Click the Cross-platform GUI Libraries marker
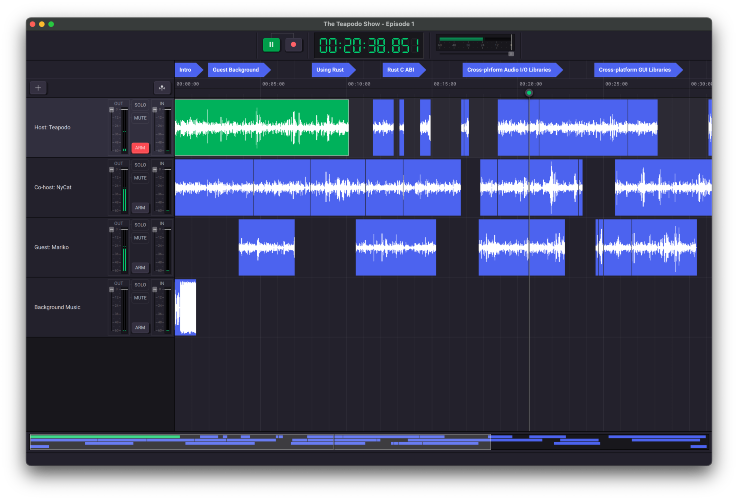738x500 pixels. pyautogui.click(x=636, y=70)
